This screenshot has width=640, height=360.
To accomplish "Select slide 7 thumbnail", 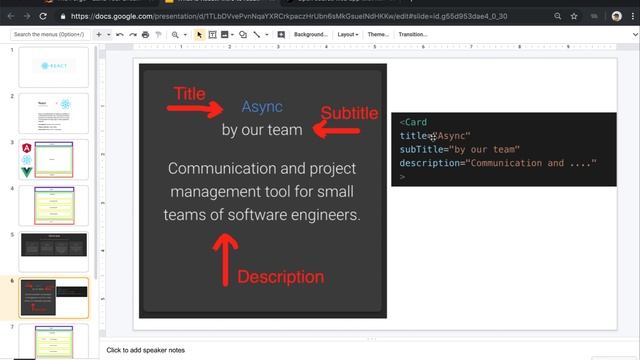I will (53, 342).
